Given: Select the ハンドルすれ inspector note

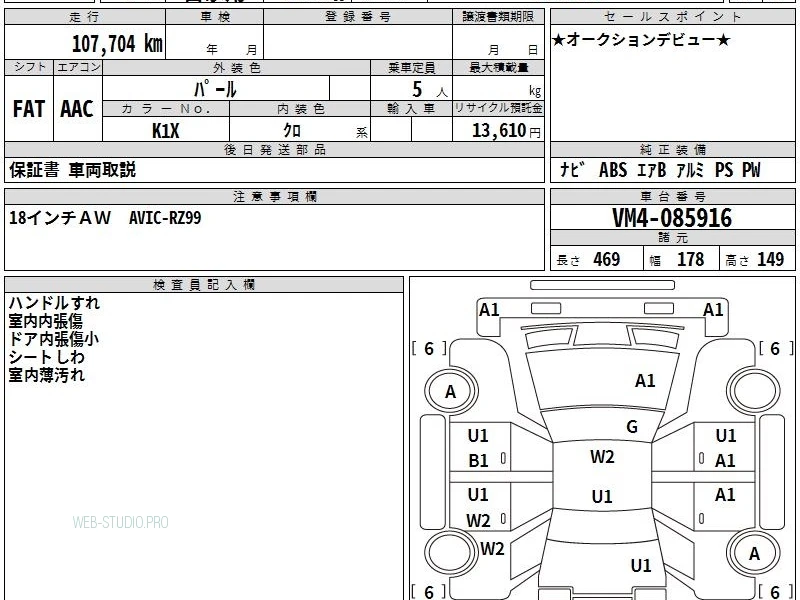Looking at the screenshot, I should click(x=54, y=303).
